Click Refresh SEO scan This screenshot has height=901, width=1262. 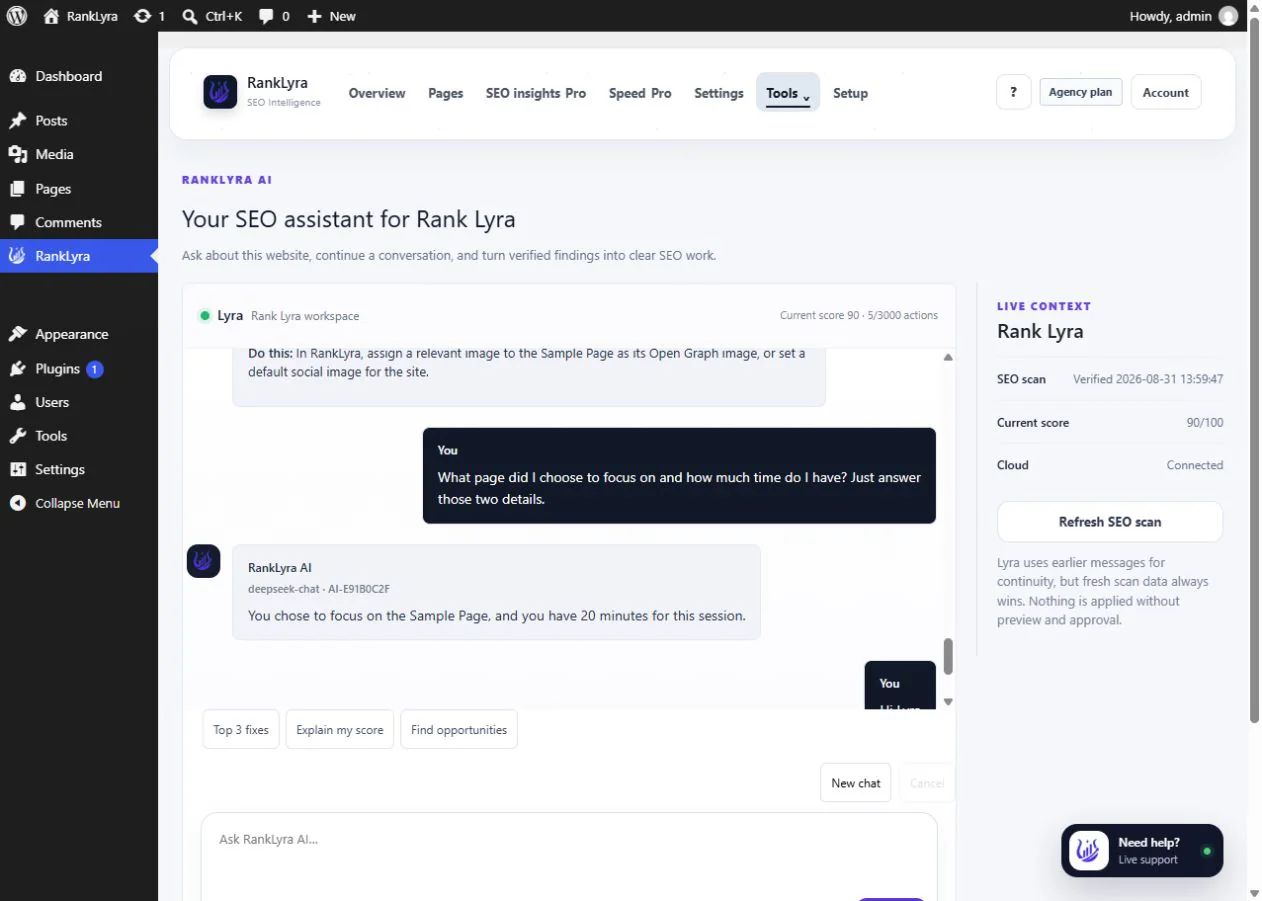(1110, 522)
